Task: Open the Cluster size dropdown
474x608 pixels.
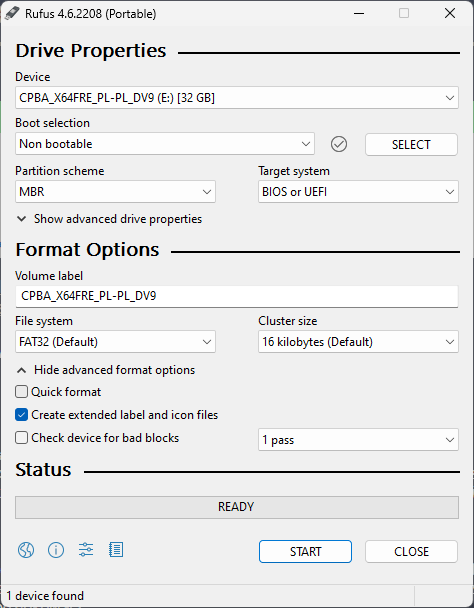Action: pos(358,342)
